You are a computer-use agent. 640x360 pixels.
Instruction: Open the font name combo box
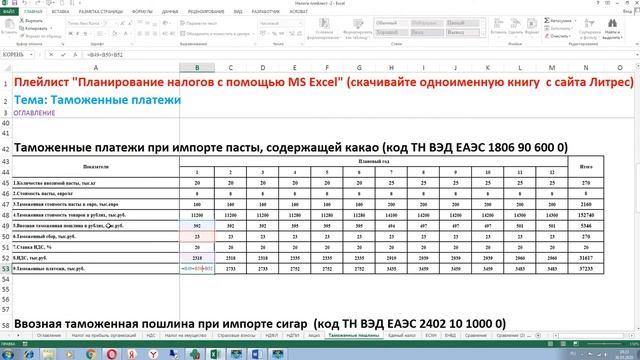[x=84, y=24]
